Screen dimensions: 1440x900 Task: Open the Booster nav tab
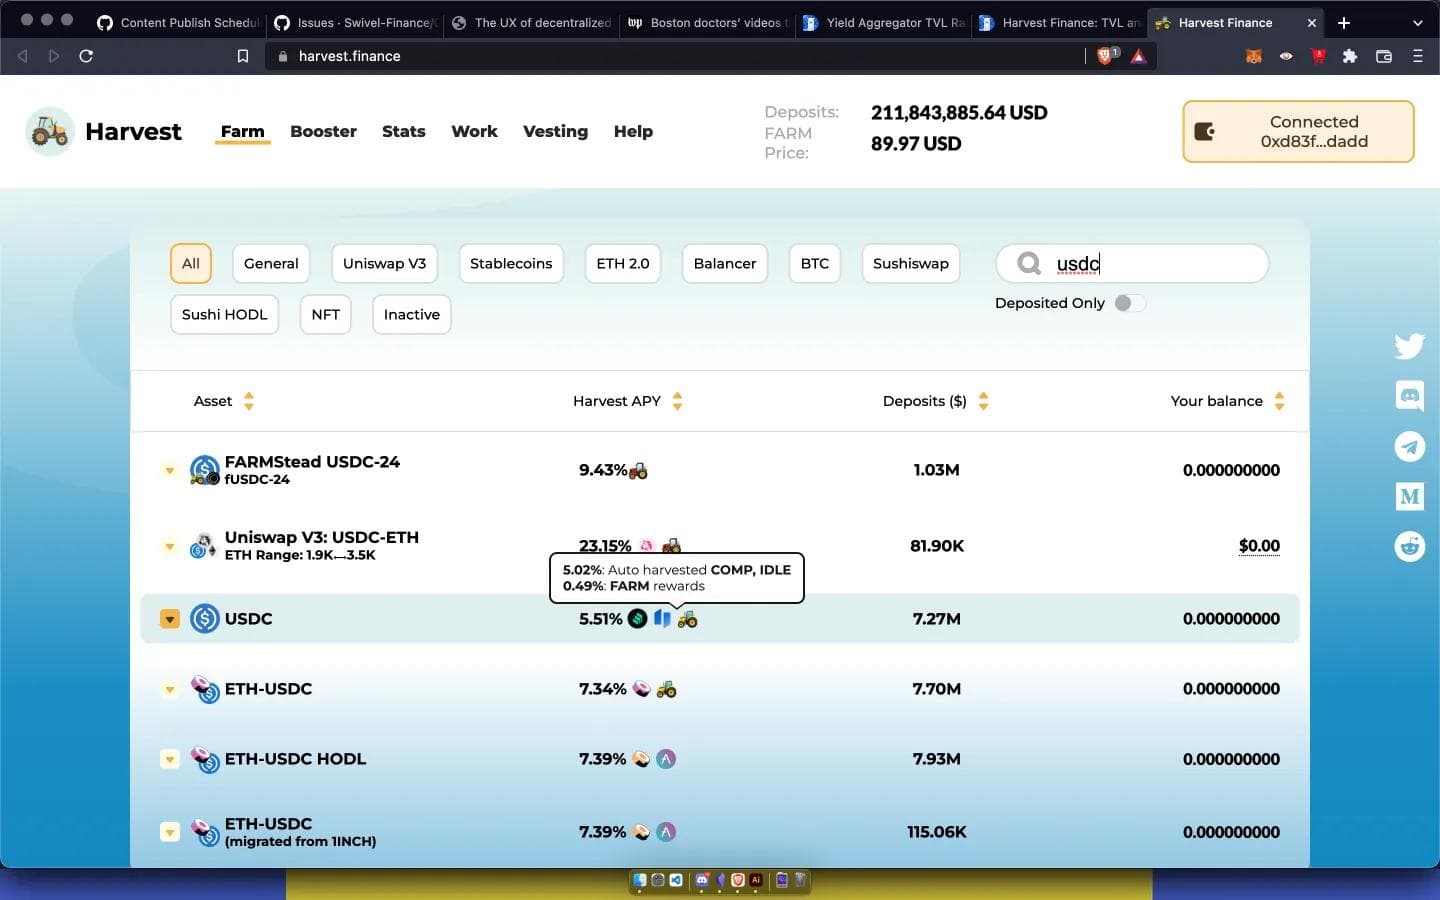[x=323, y=132]
